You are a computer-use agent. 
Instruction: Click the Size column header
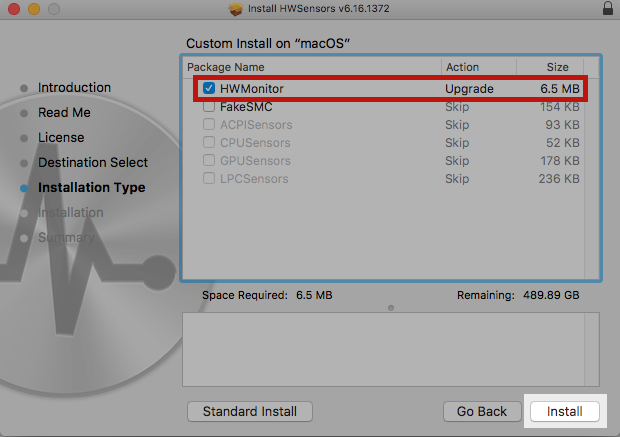557,67
